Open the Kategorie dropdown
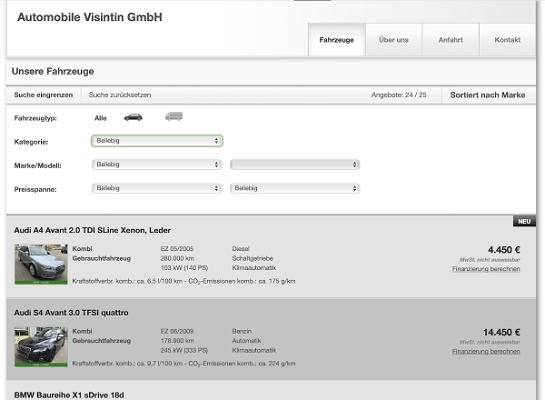This screenshot has height=400, width=545. [157, 141]
